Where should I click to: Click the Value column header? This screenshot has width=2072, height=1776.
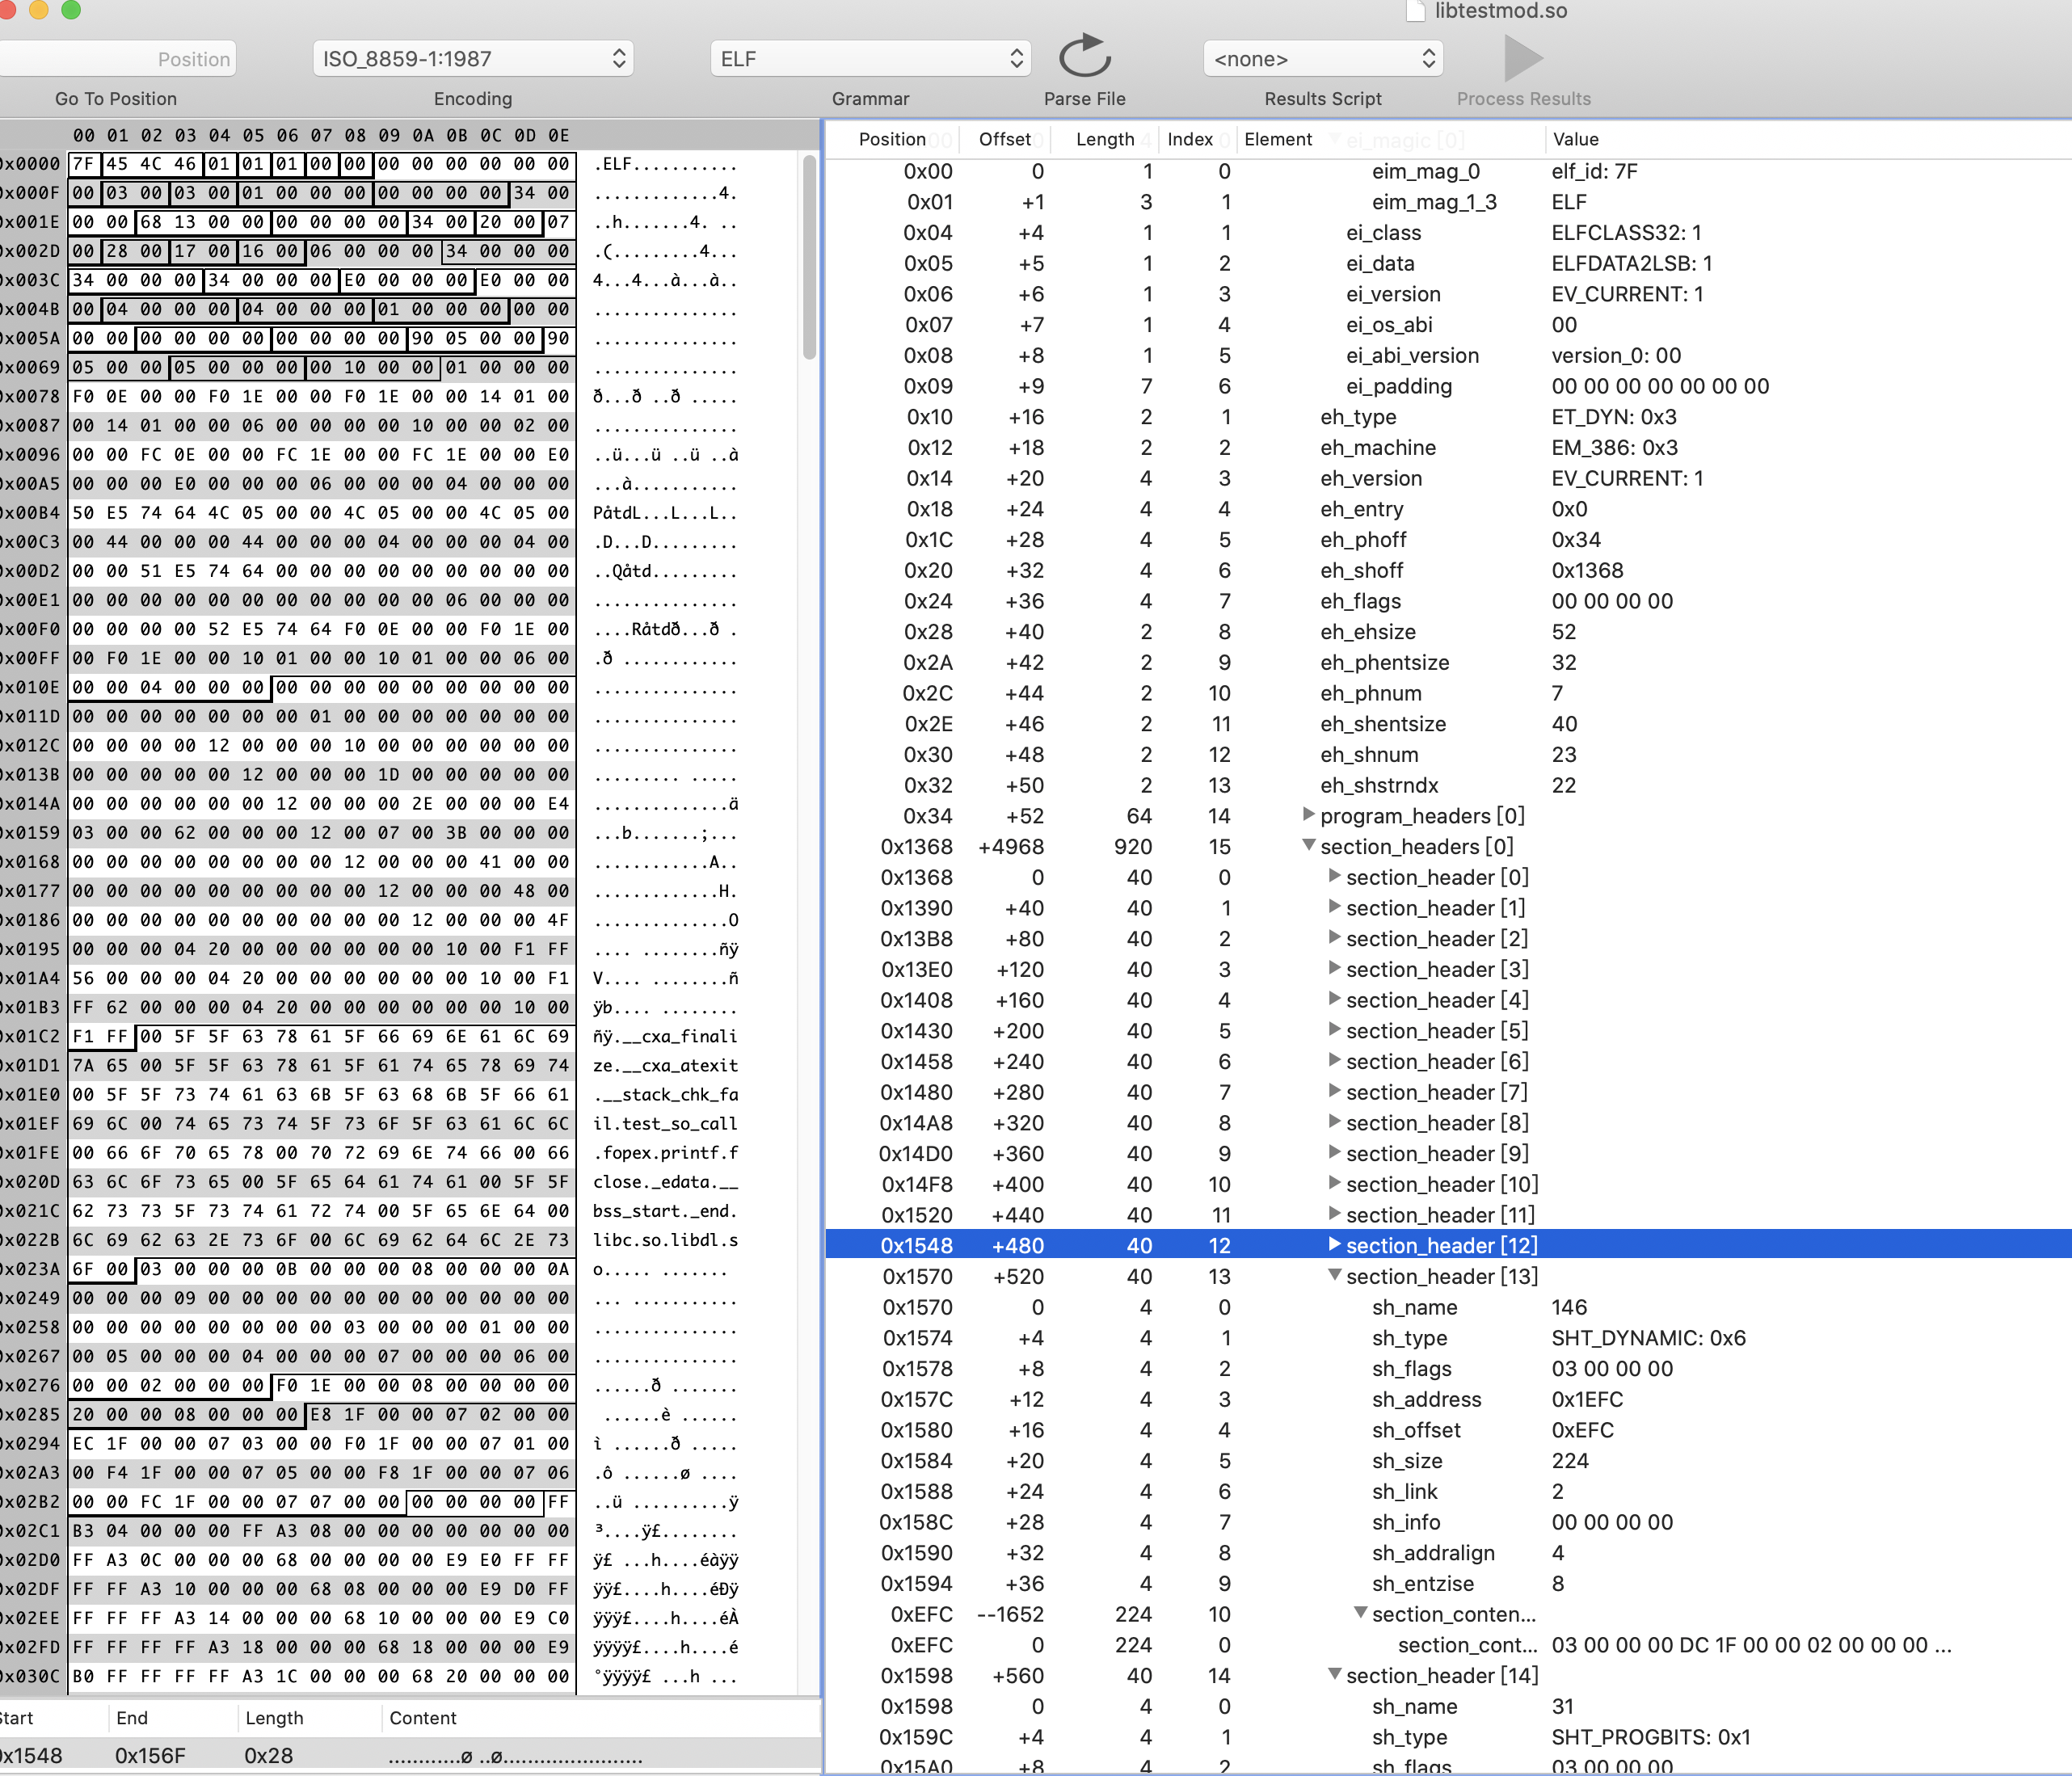pyautogui.click(x=1575, y=139)
